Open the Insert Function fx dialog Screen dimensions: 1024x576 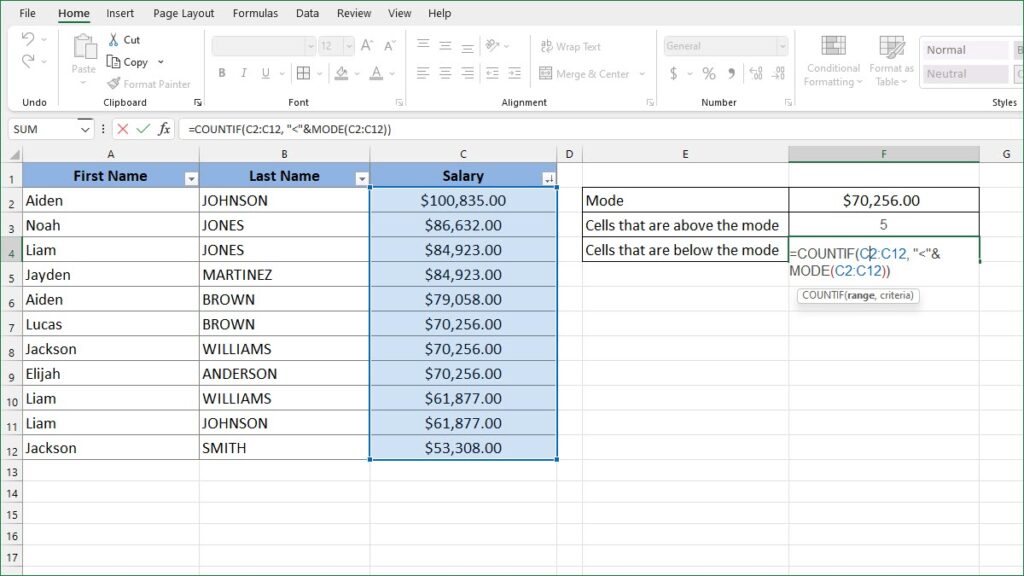[x=166, y=128]
